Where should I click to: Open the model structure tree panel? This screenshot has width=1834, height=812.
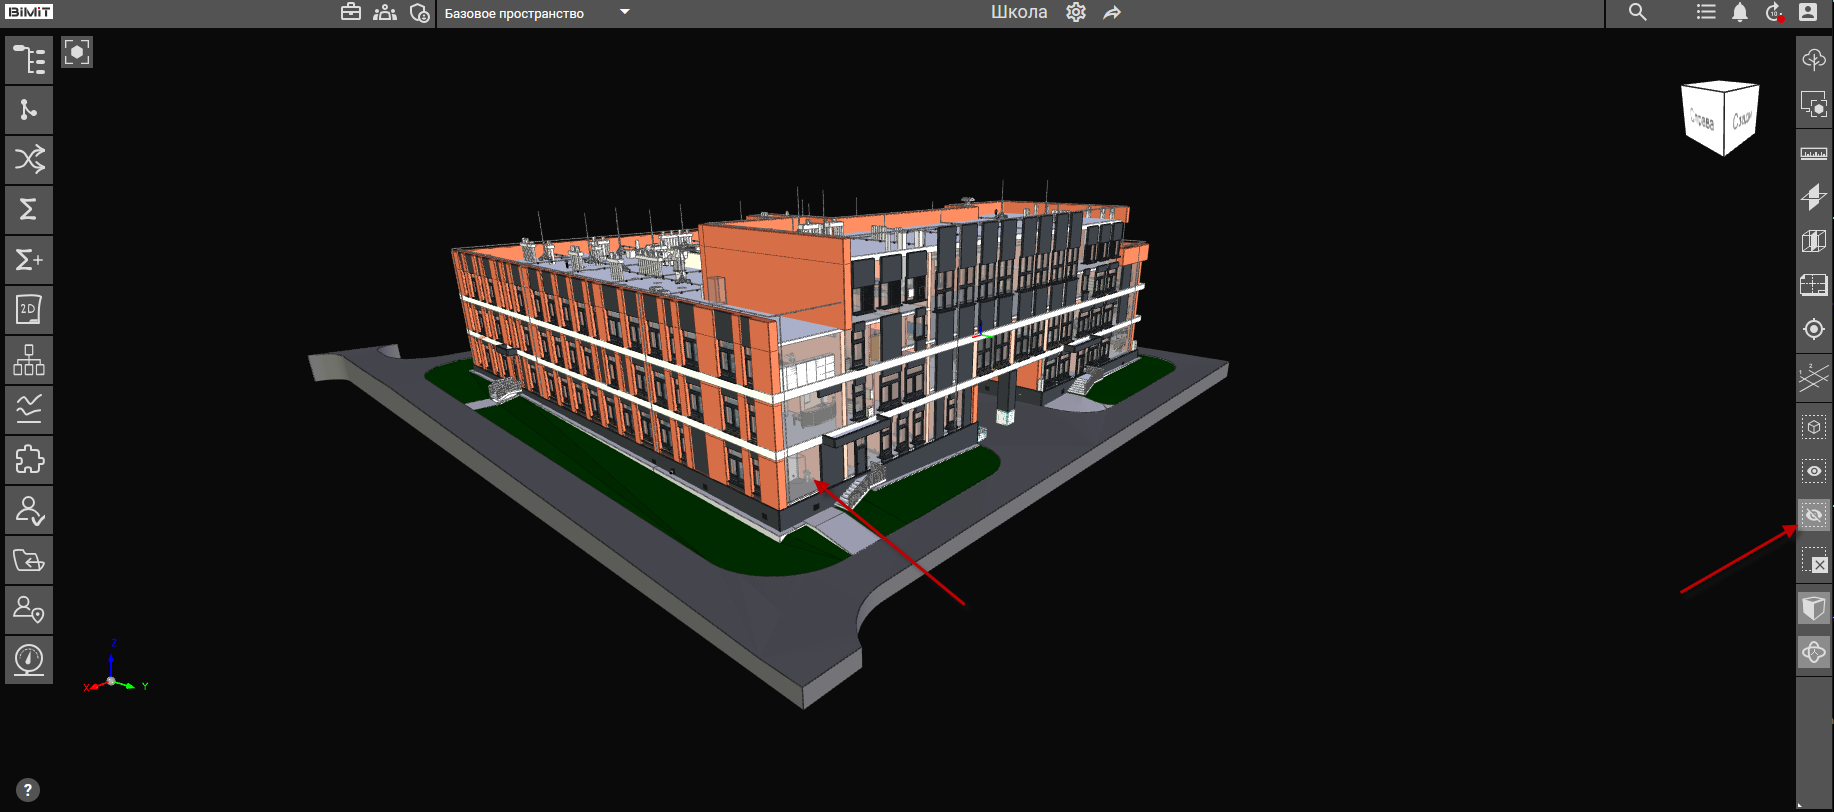click(29, 60)
